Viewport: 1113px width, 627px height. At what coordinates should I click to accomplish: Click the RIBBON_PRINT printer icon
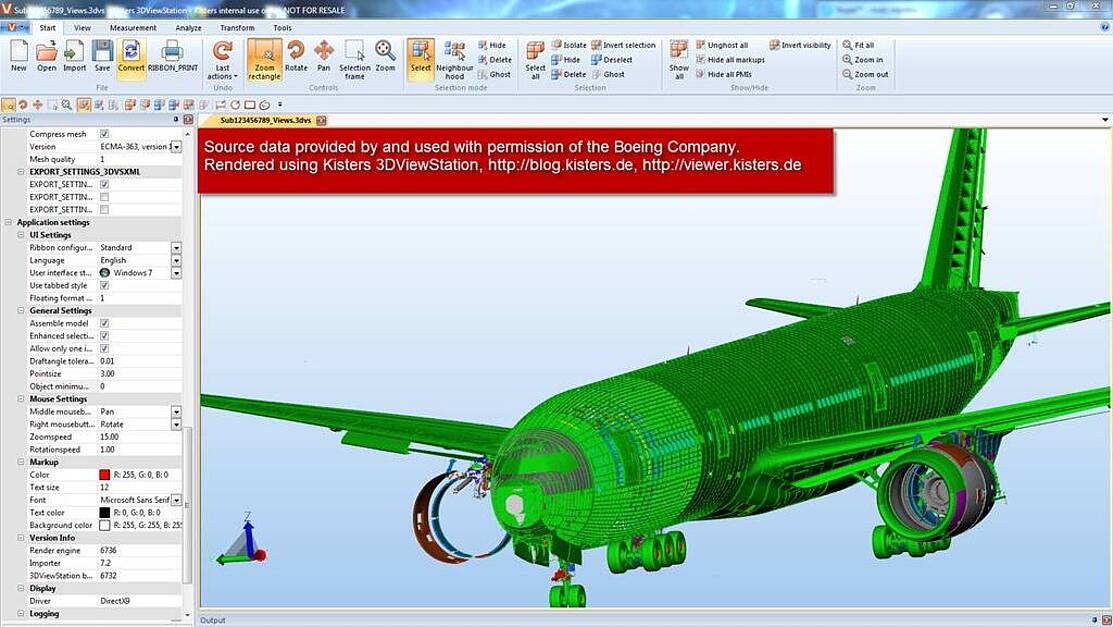172,56
